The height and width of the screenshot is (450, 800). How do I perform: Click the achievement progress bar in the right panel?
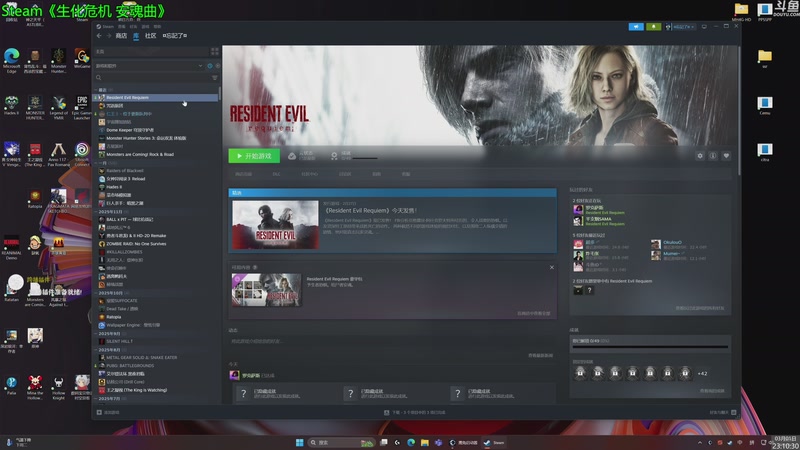(x=650, y=347)
